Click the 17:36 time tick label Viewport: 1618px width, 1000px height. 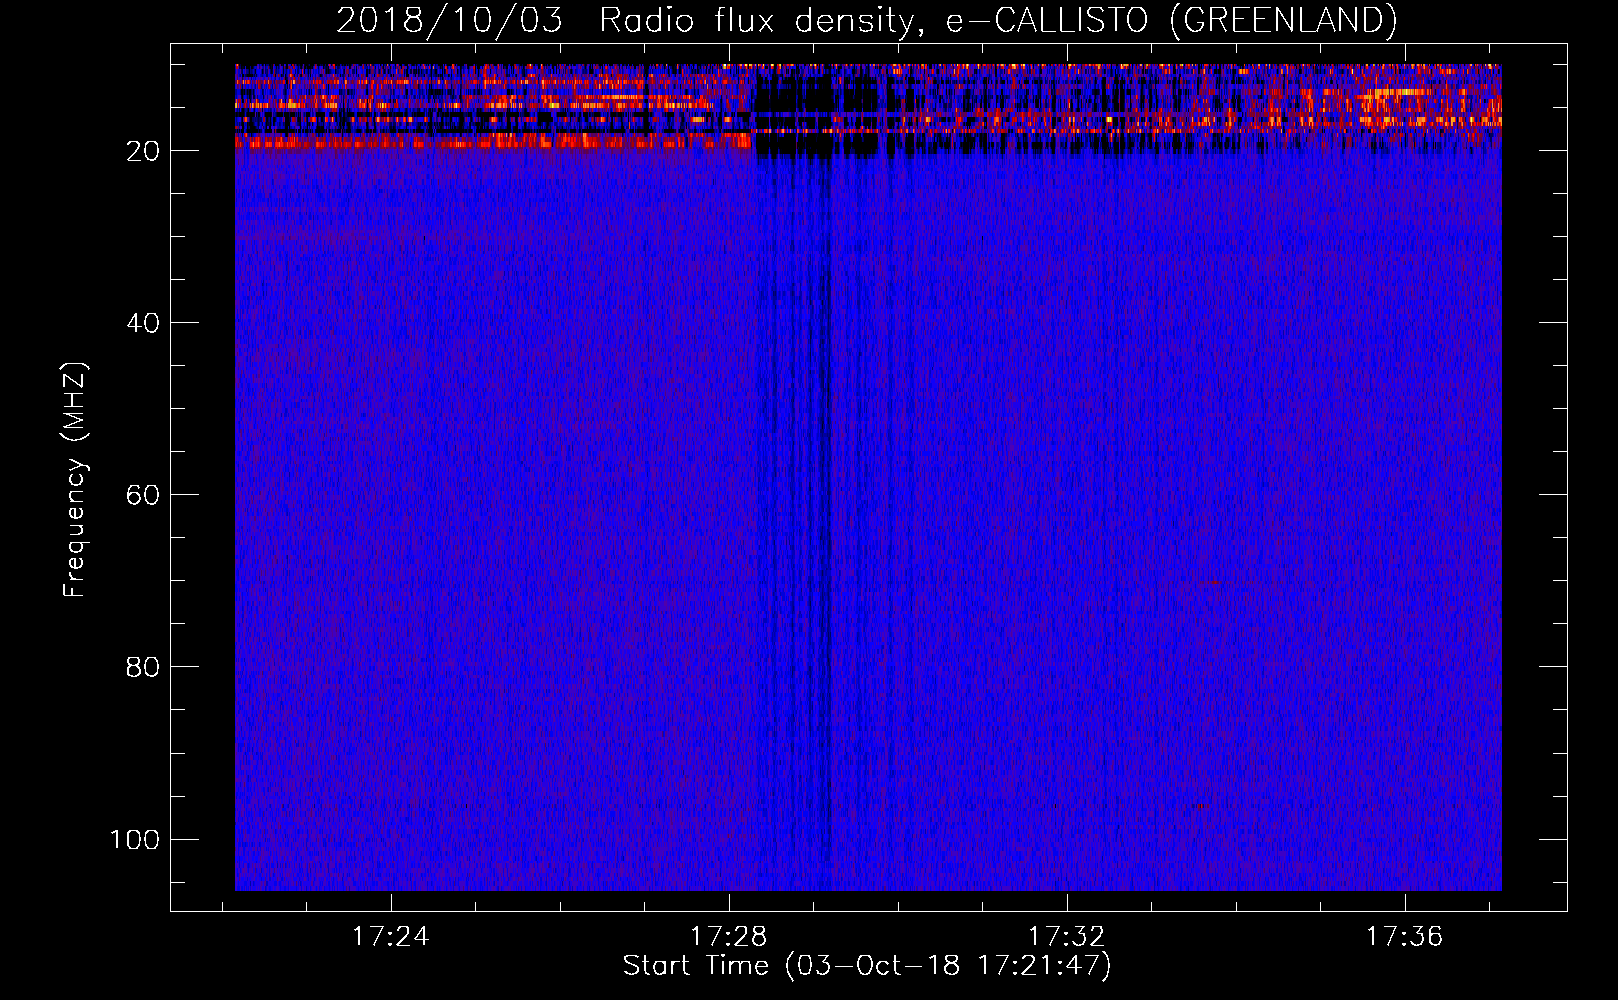coord(1405,936)
